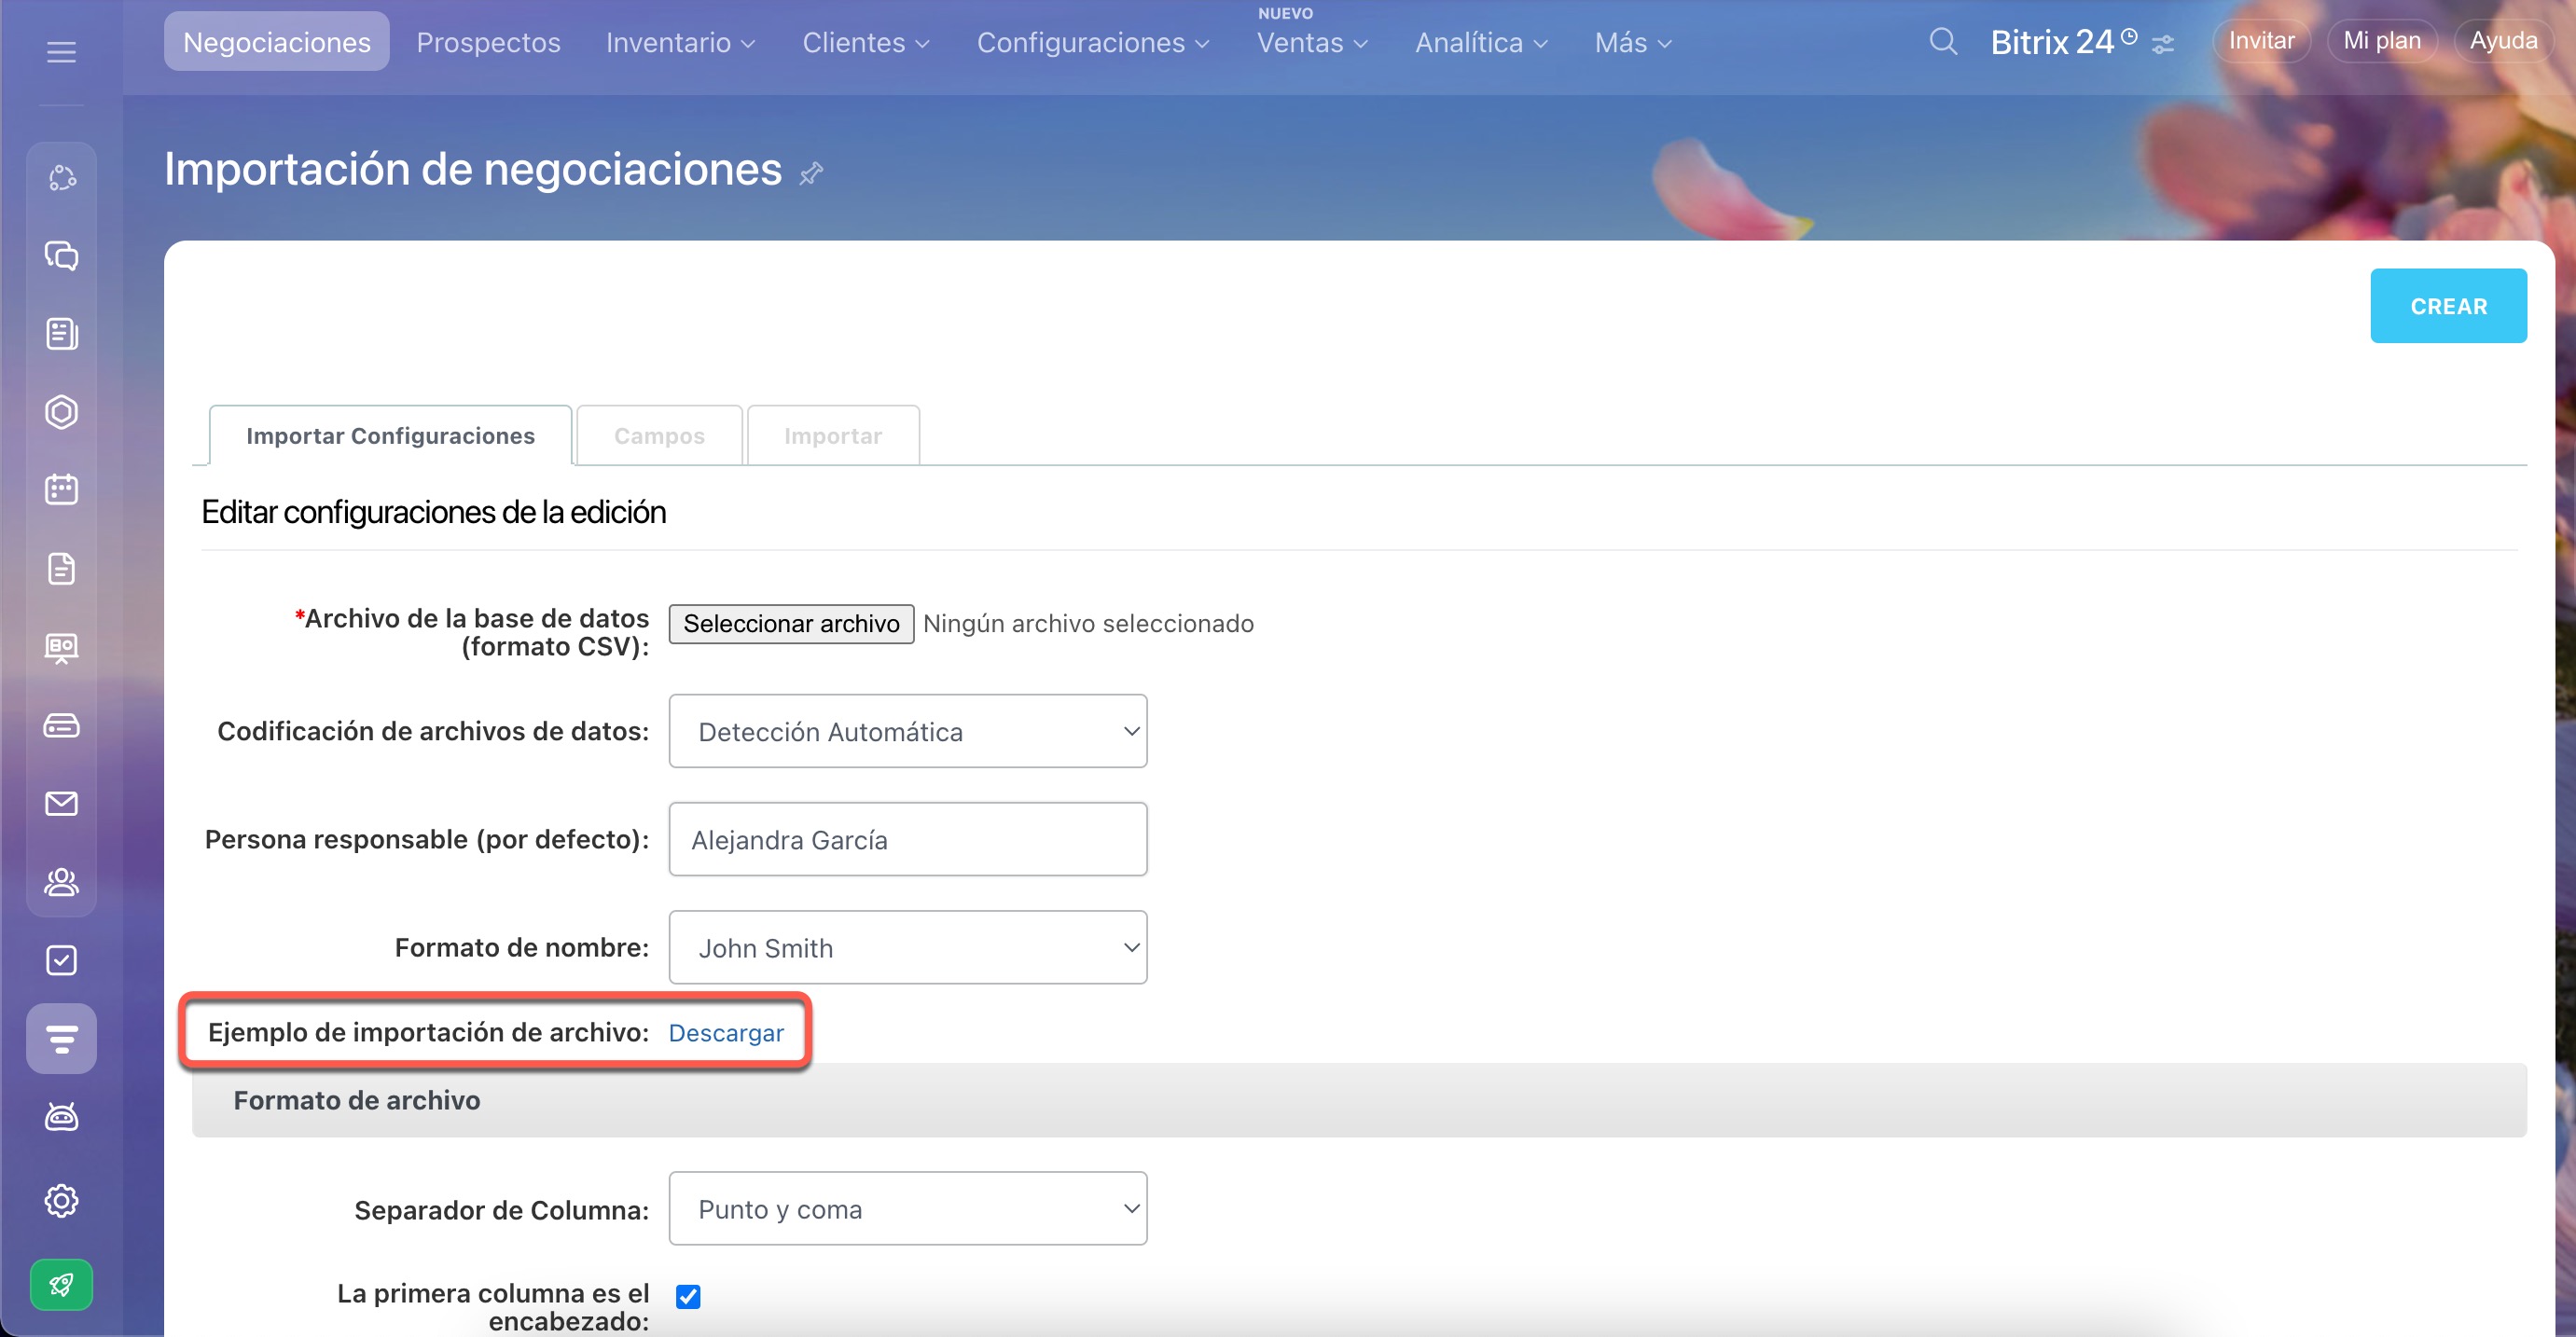Uncheck first column is header checkbox
This screenshot has height=1337, width=2576.
pyautogui.click(x=688, y=1296)
